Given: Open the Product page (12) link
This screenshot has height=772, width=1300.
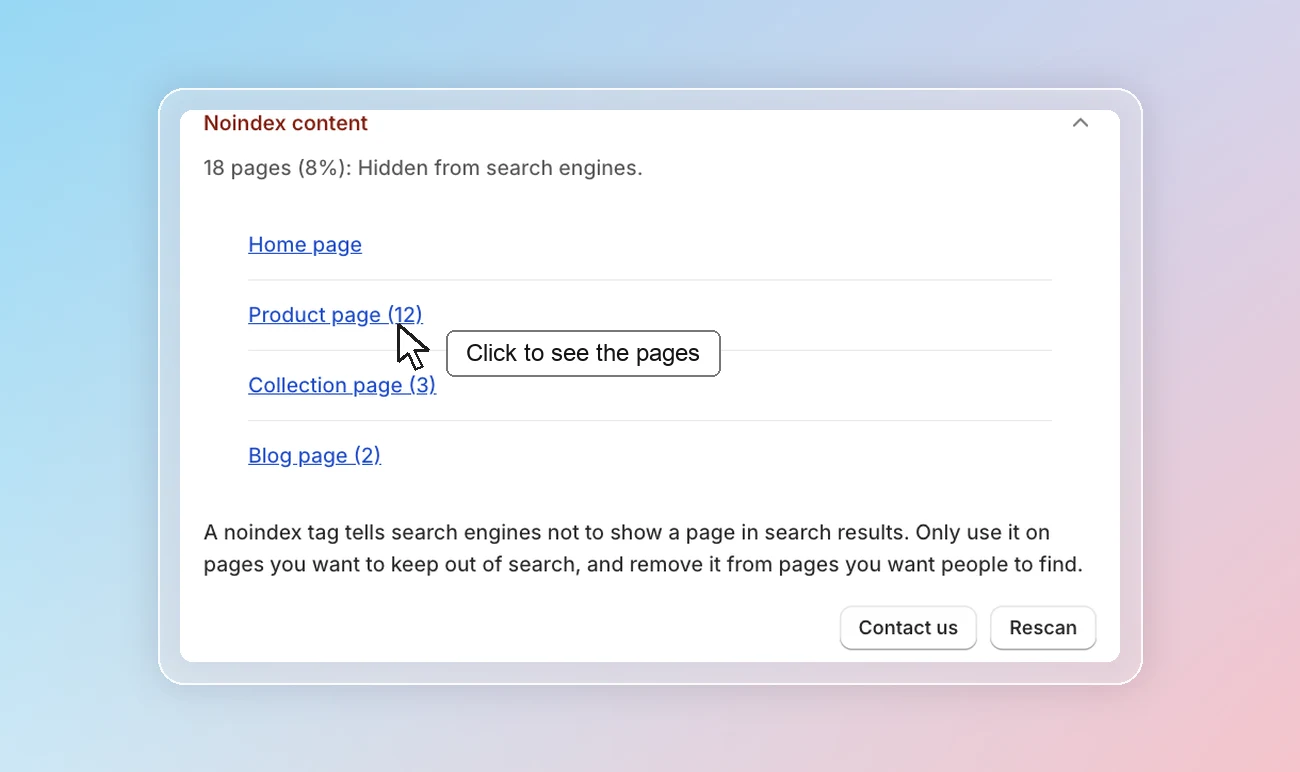Looking at the screenshot, I should (x=335, y=315).
